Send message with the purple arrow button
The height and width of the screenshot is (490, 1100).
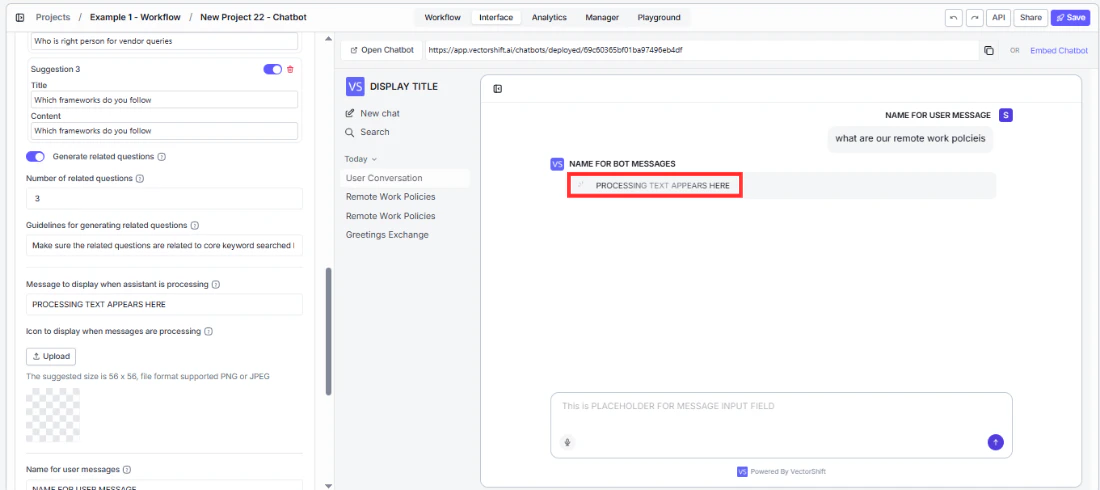pos(995,442)
